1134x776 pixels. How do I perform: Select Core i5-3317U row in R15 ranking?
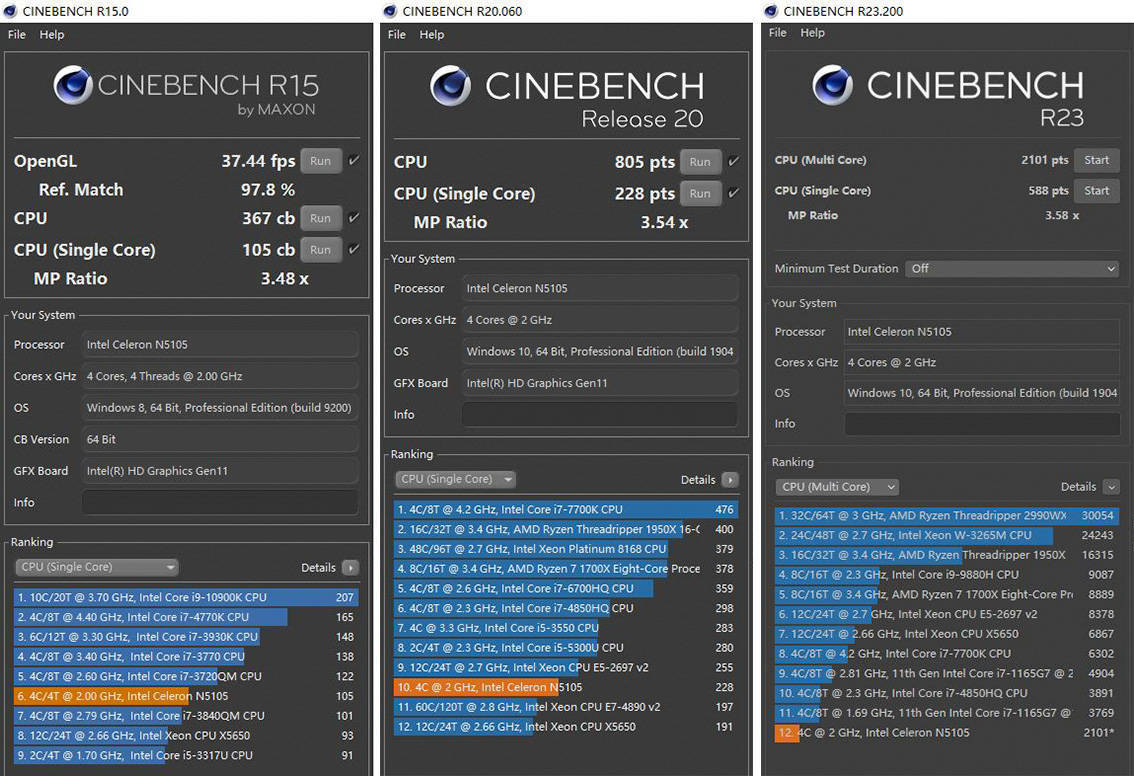point(186,755)
